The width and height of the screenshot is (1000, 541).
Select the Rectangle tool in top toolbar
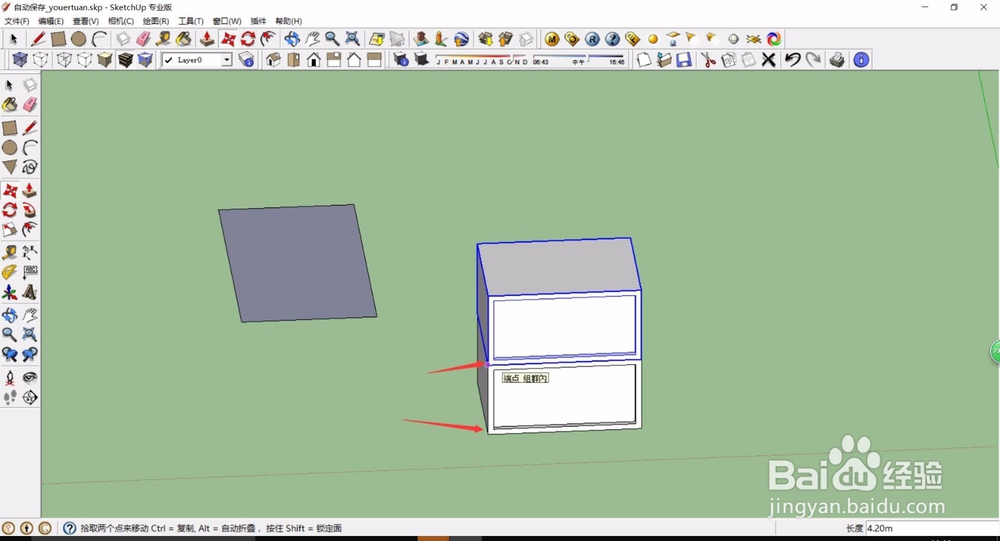[x=58, y=40]
